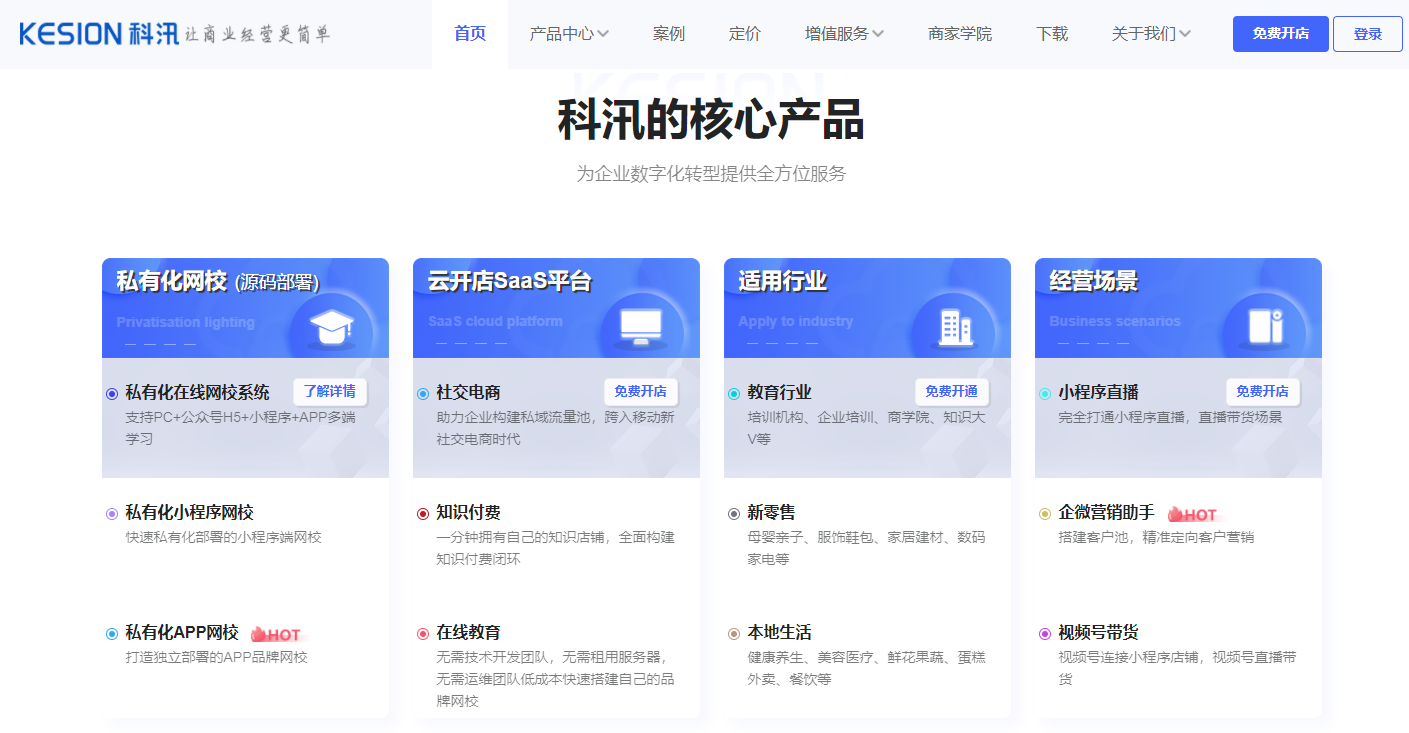Click the 云开店SaaS平台 card header

click(x=556, y=308)
